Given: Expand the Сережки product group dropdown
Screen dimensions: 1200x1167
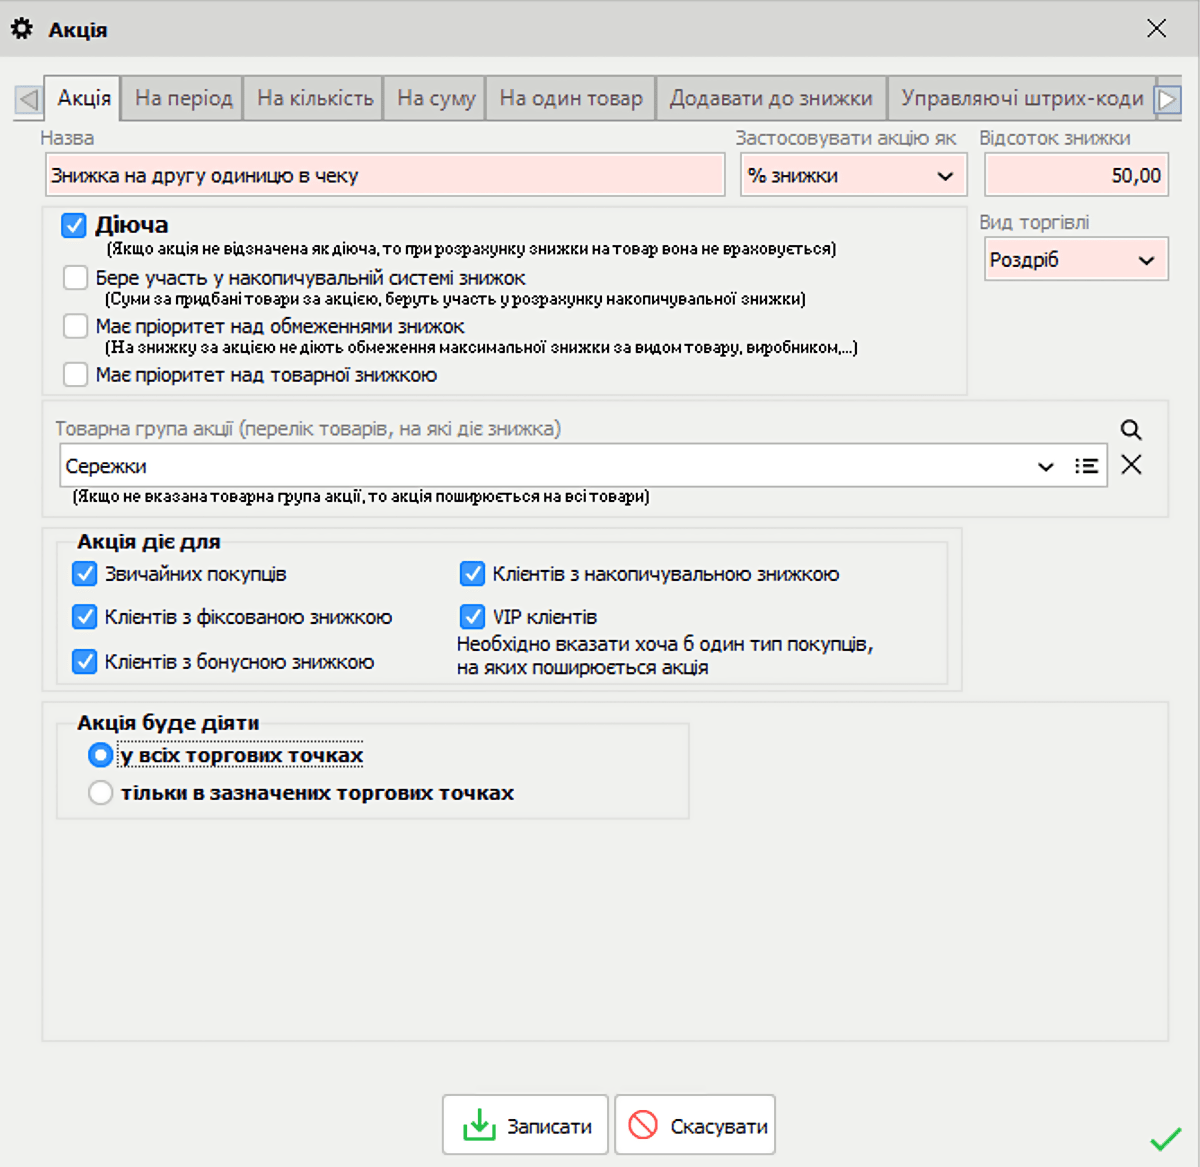Looking at the screenshot, I should tap(1045, 467).
